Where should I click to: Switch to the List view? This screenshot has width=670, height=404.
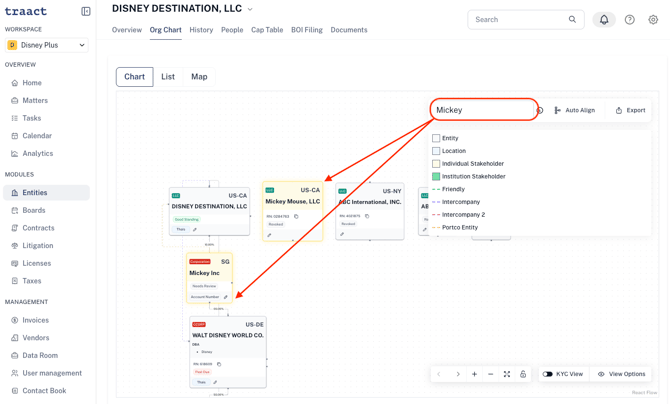tap(168, 77)
